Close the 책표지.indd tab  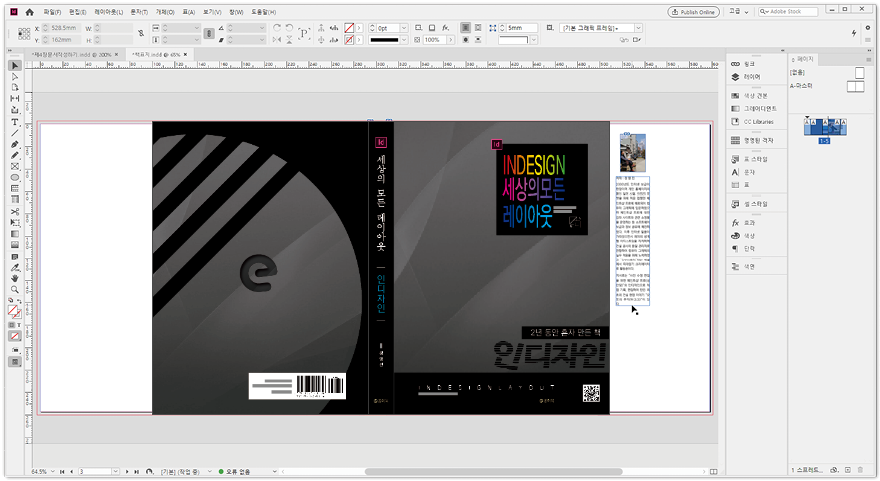pyautogui.click(x=186, y=54)
